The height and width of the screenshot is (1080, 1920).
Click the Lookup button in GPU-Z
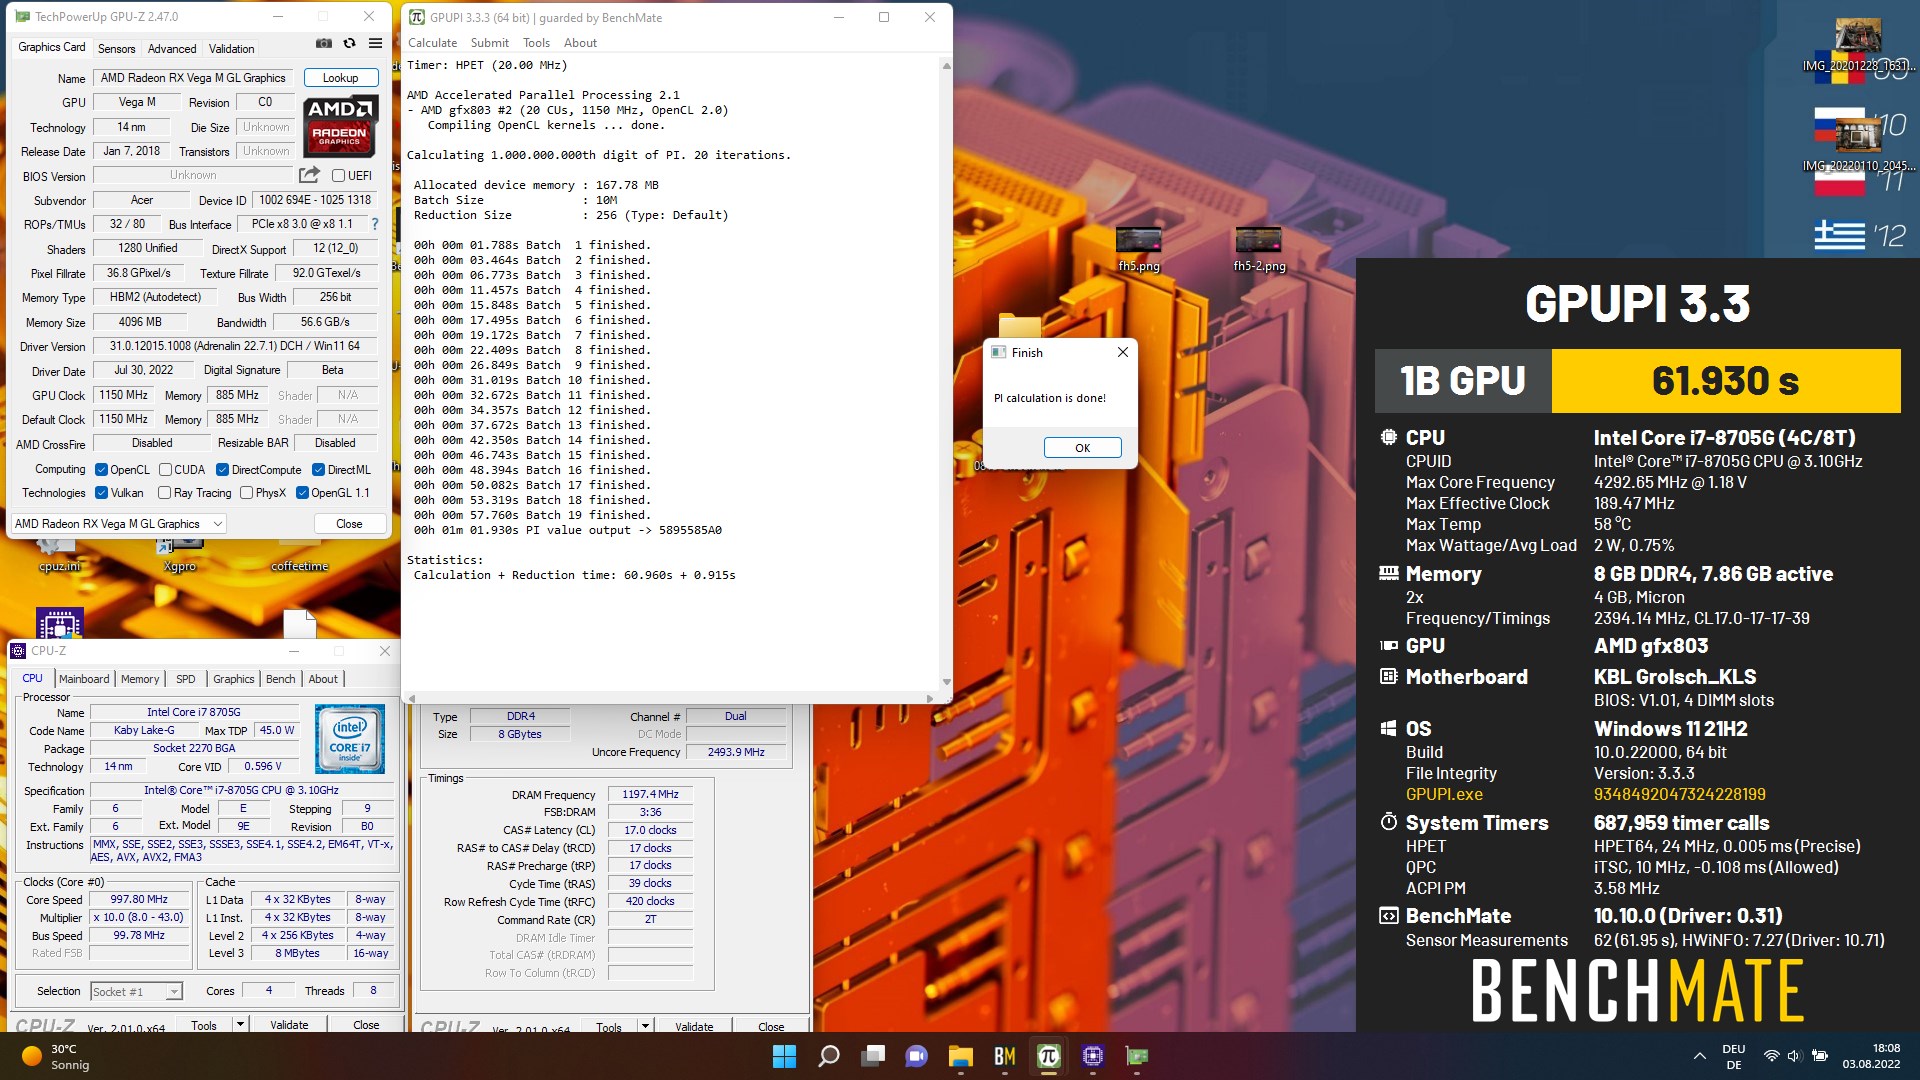(340, 78)
